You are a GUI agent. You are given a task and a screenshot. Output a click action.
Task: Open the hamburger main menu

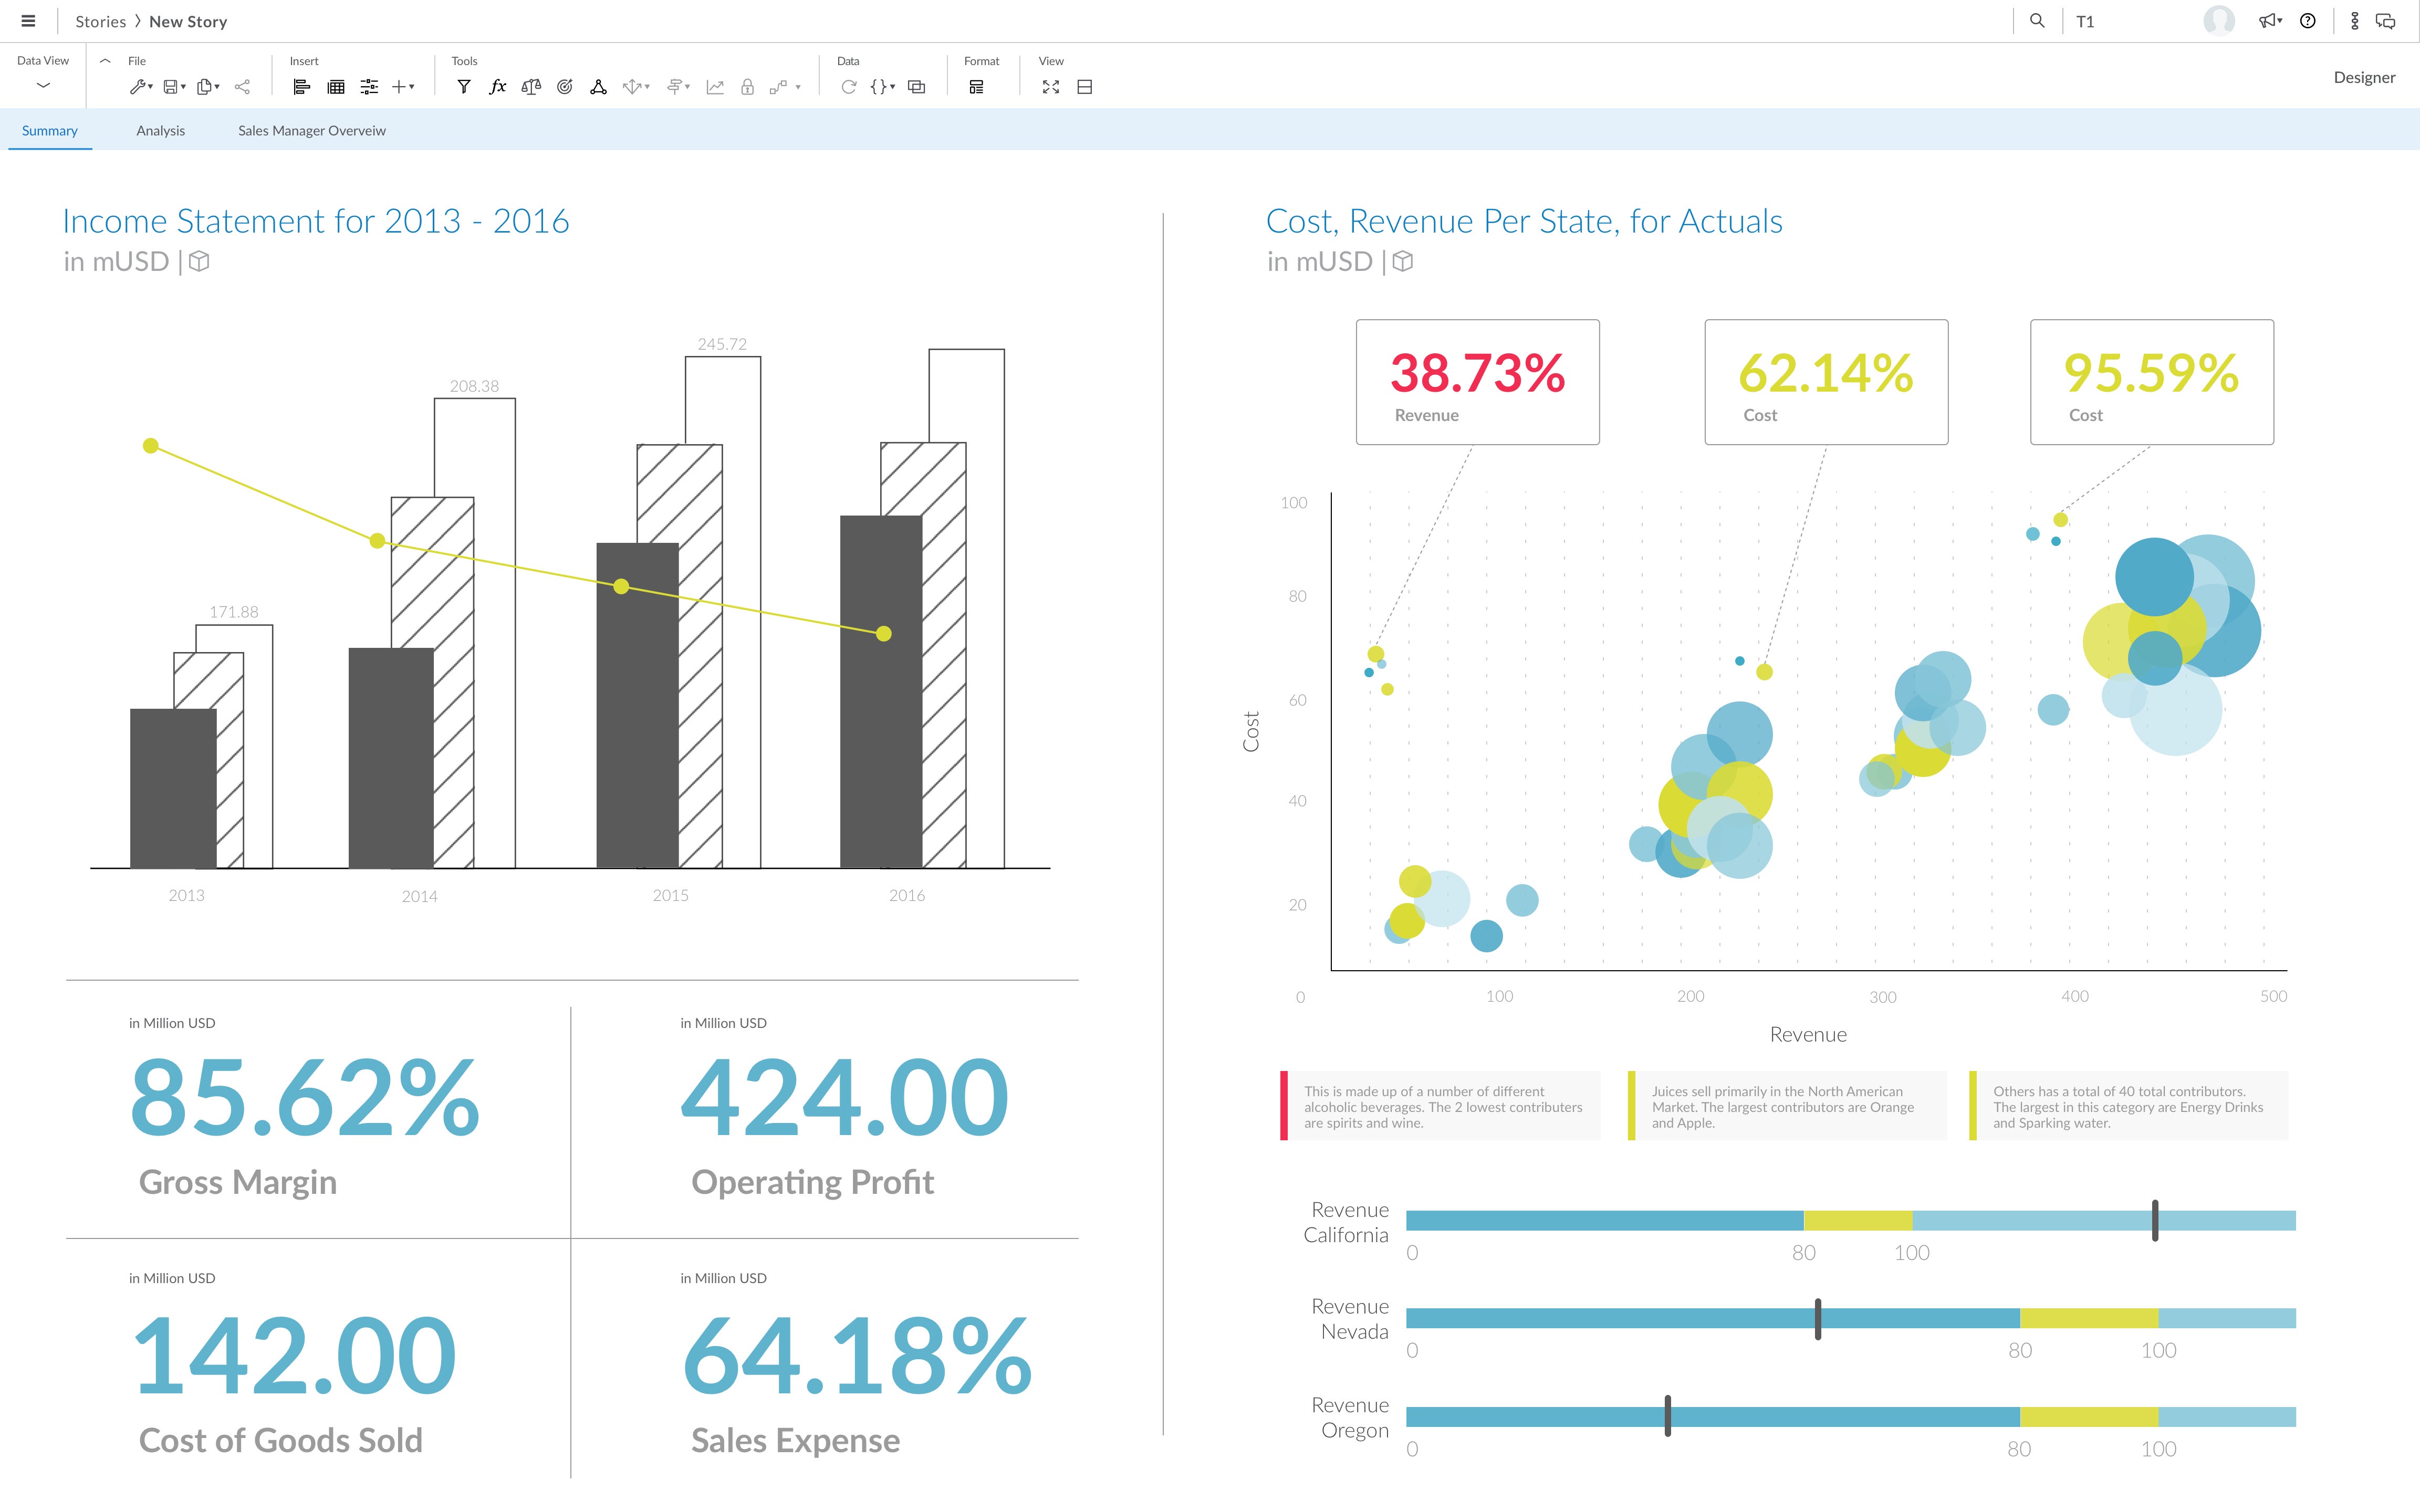28,21
